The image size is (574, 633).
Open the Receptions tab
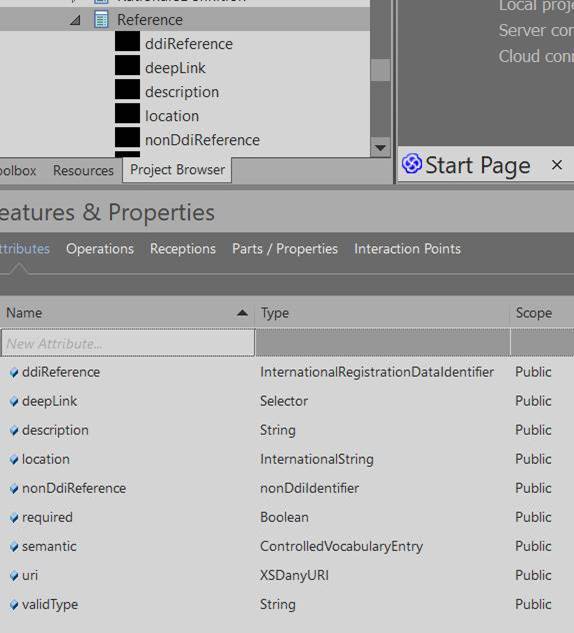coord(183,249)
